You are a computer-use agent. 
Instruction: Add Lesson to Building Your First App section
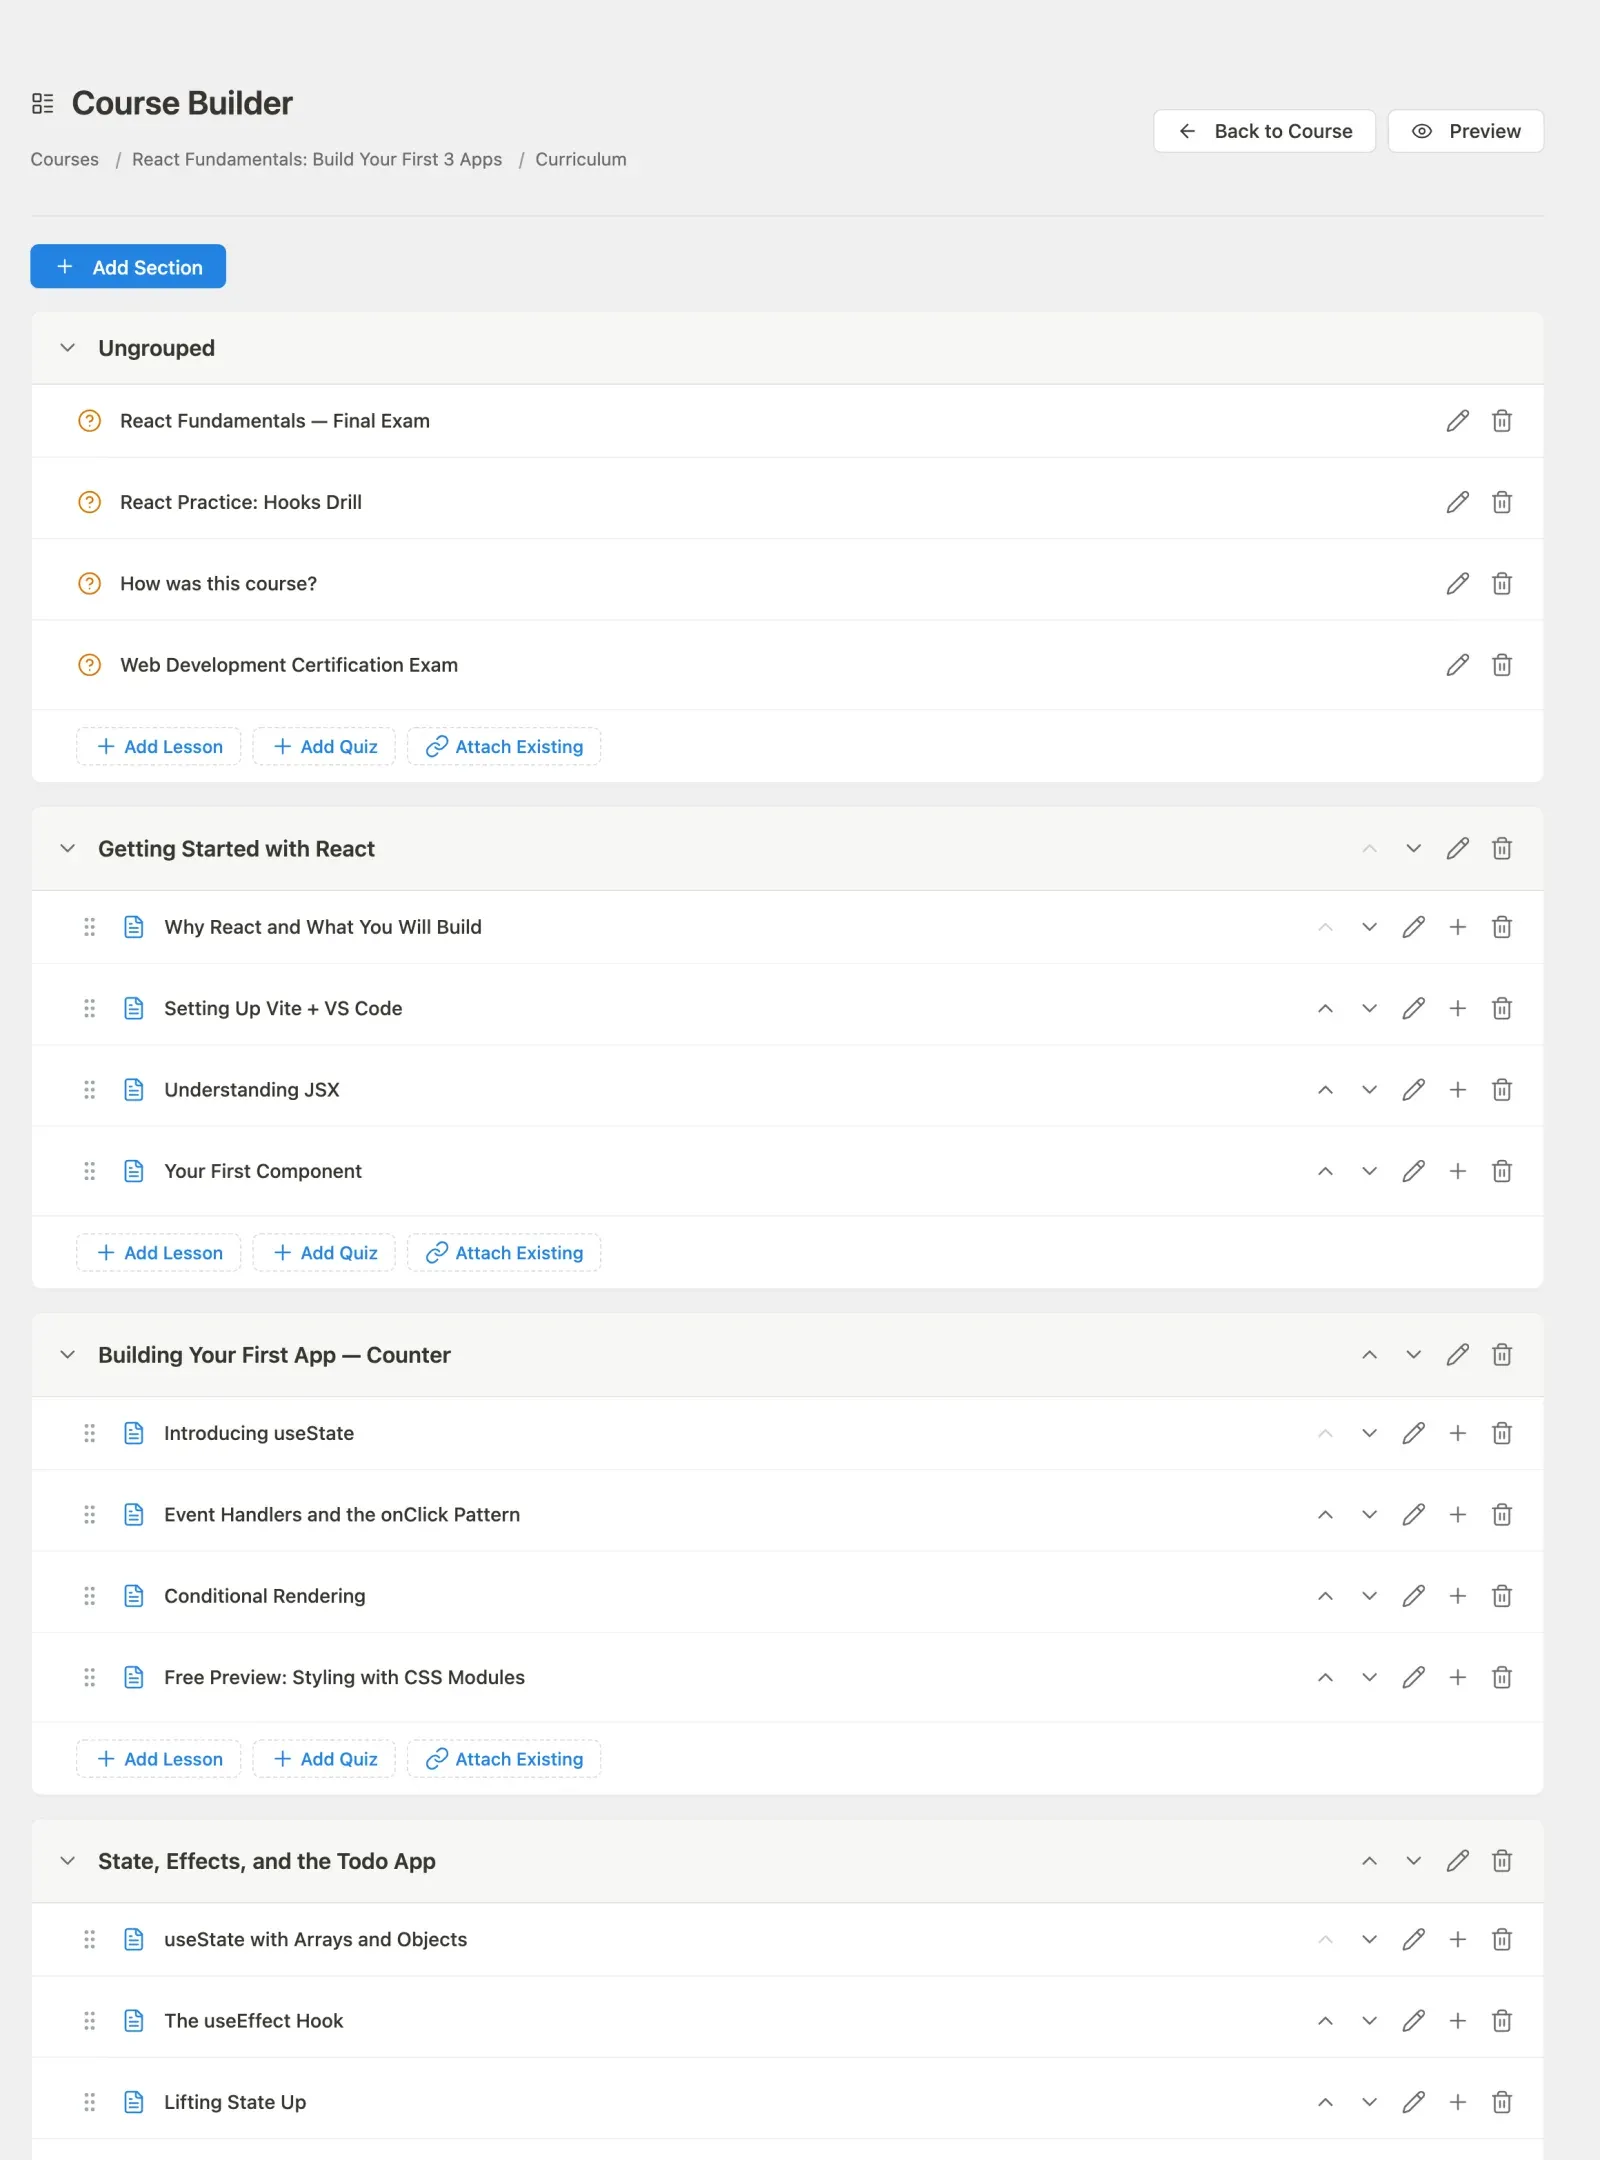click(159, 1759)
